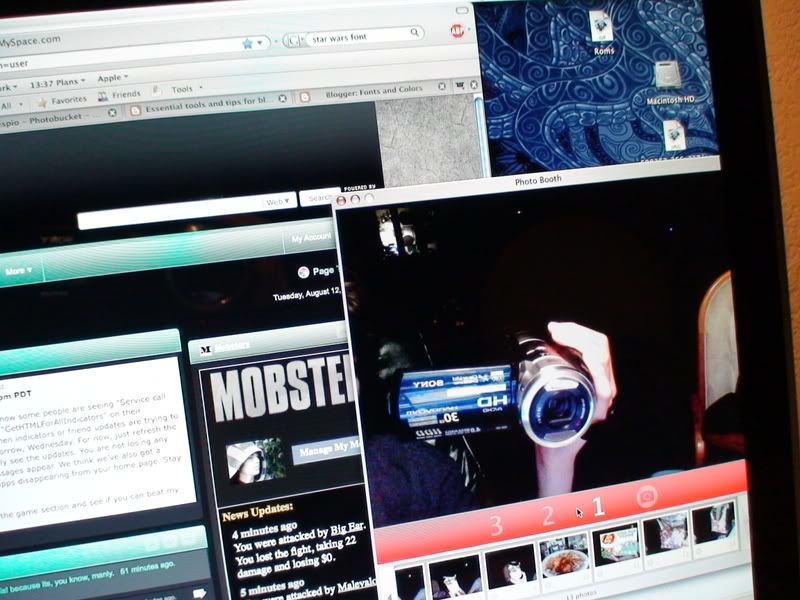Click the Manage My Mob button

pyautogui.click(x=326, y=451)
